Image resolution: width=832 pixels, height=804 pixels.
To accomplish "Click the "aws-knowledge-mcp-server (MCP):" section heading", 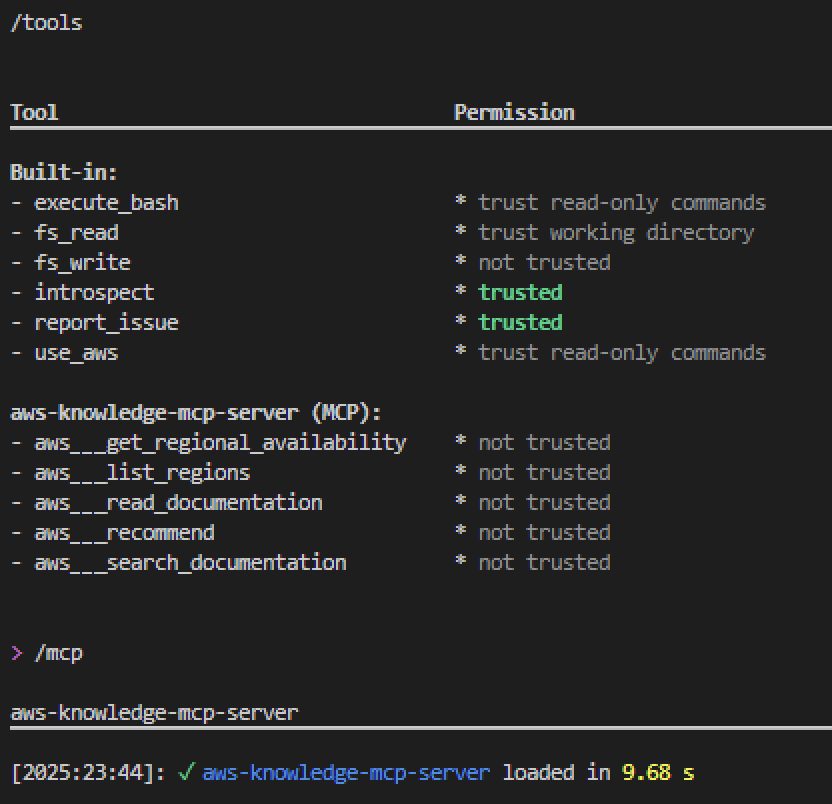I will click(196, 413).
